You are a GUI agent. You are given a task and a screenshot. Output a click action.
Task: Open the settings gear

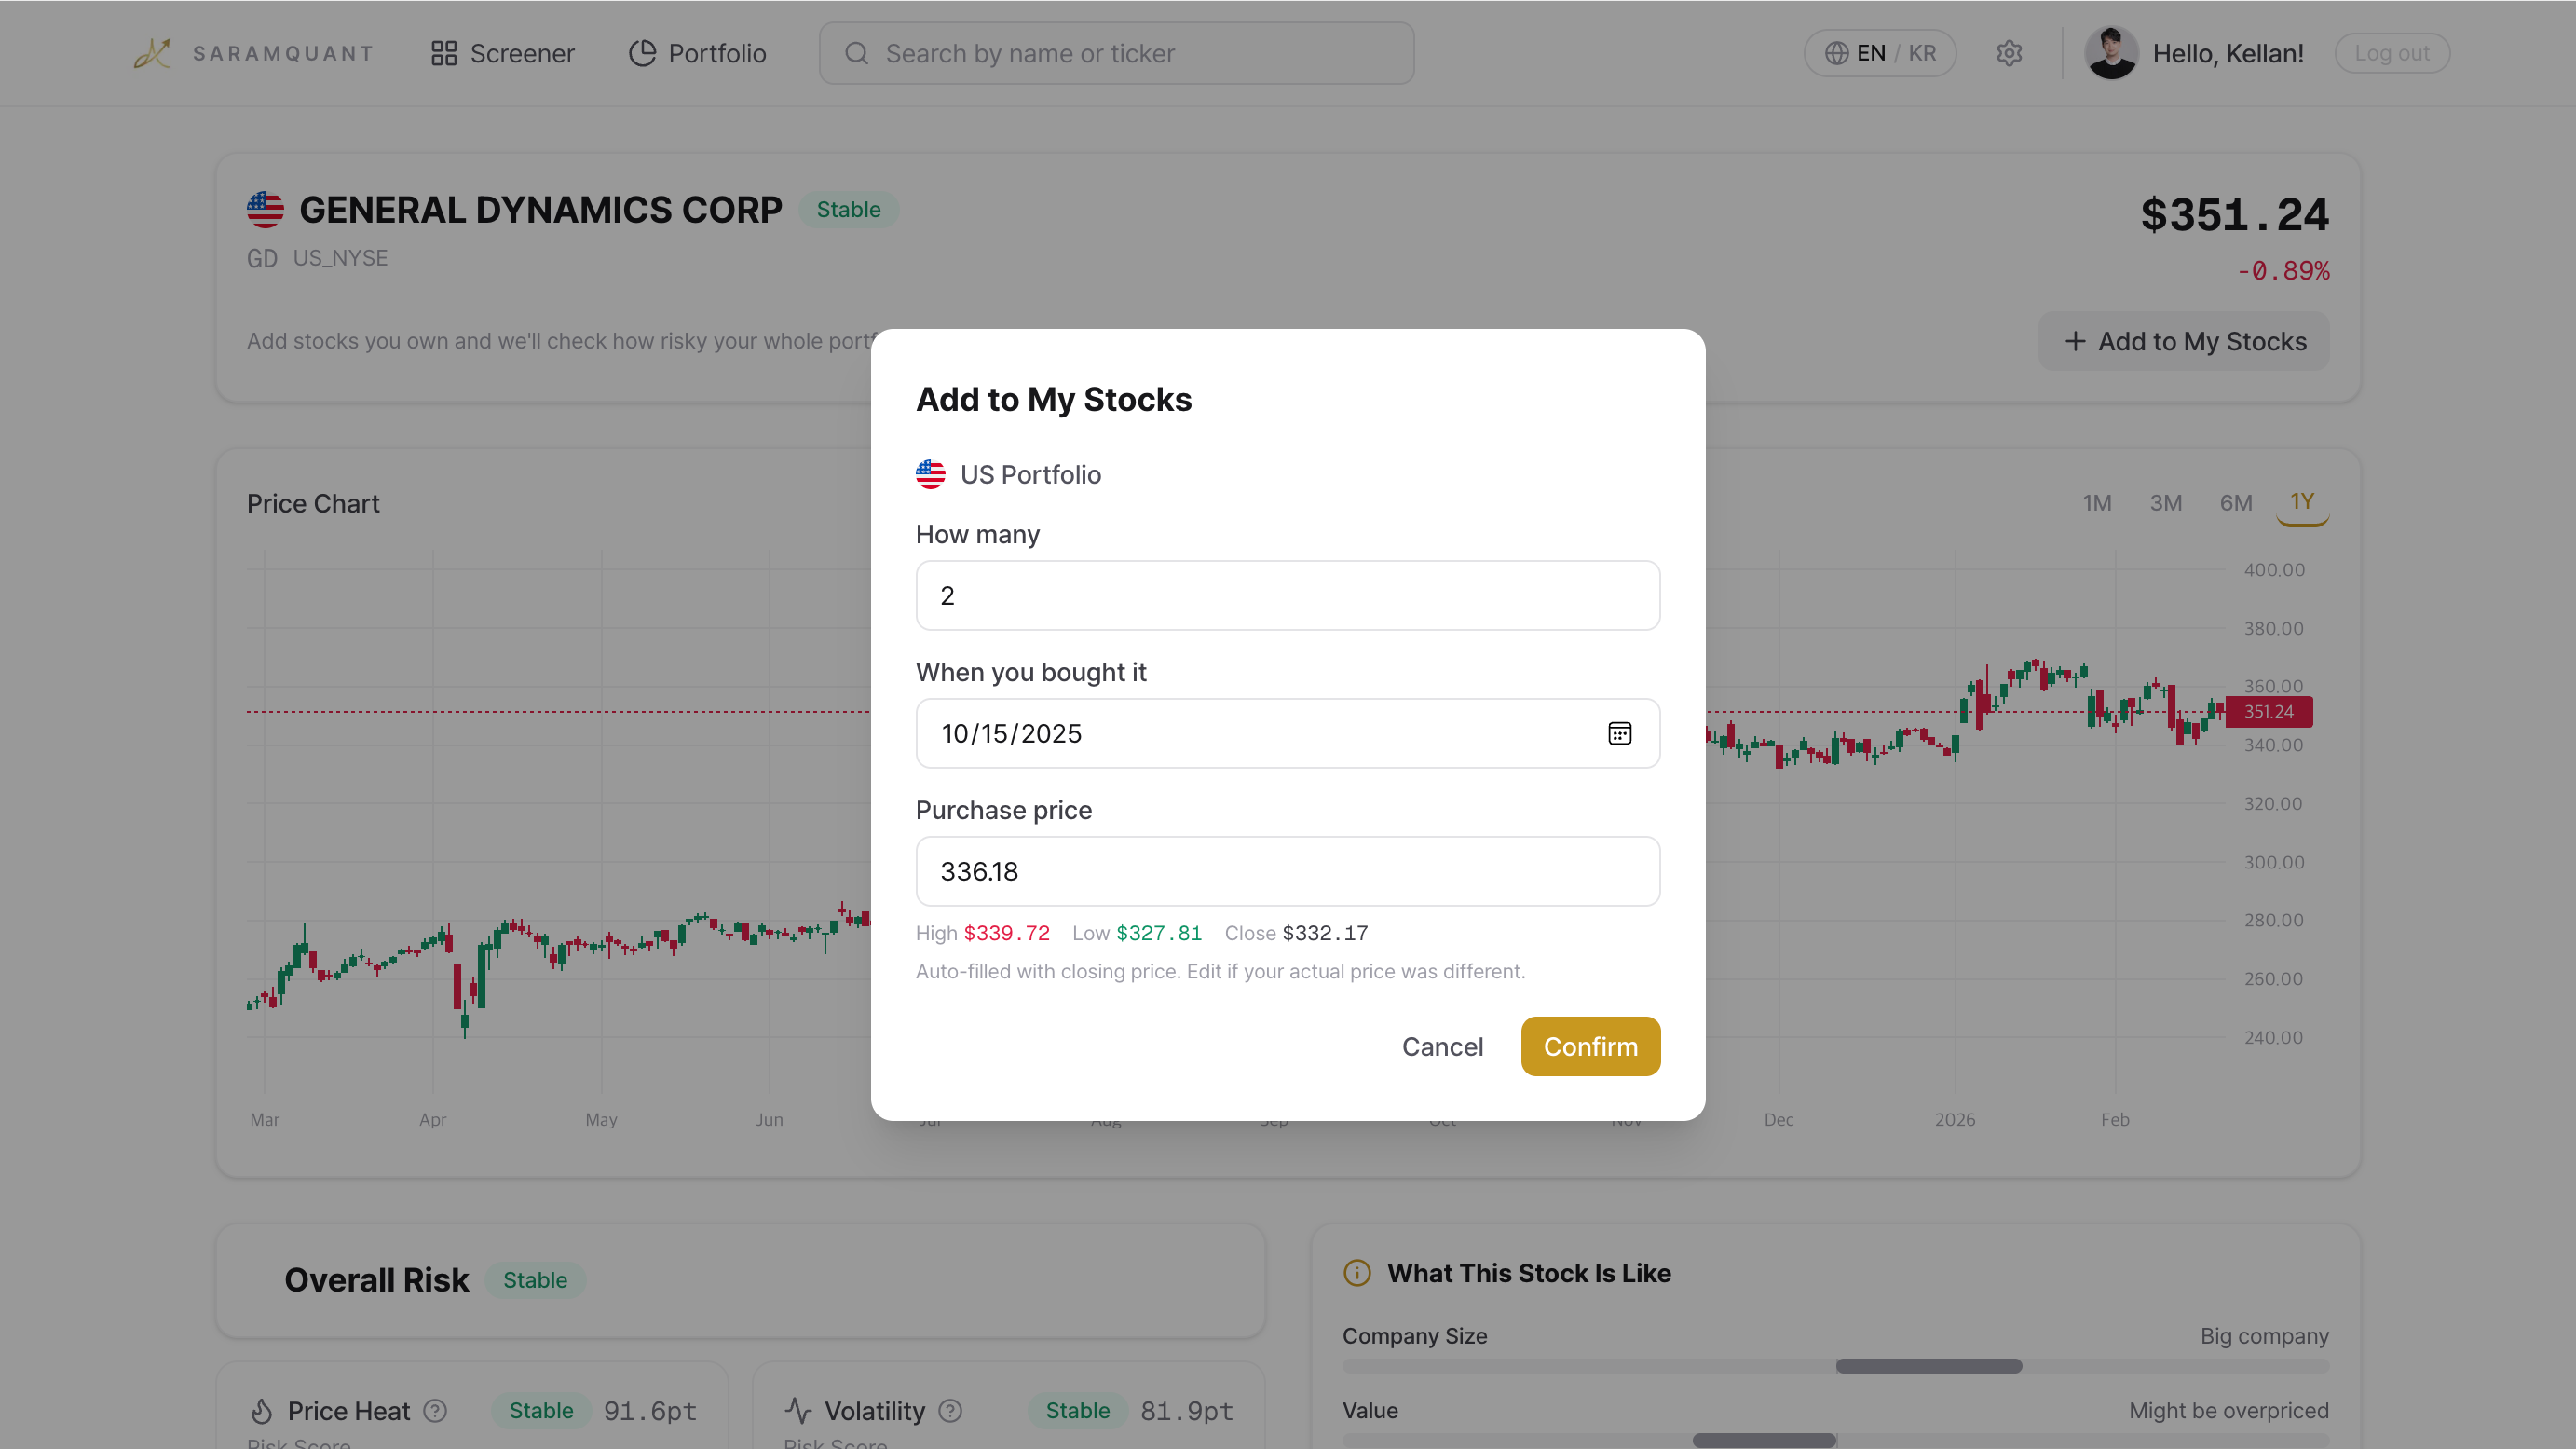(x=2010, y=53)
